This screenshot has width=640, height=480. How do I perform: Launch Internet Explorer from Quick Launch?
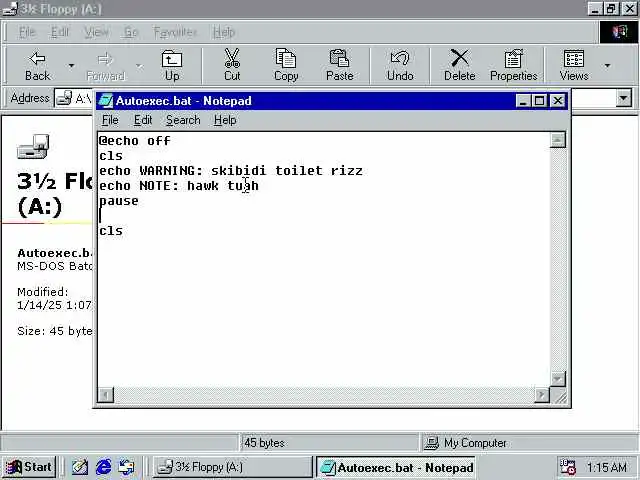coord(103,467)
